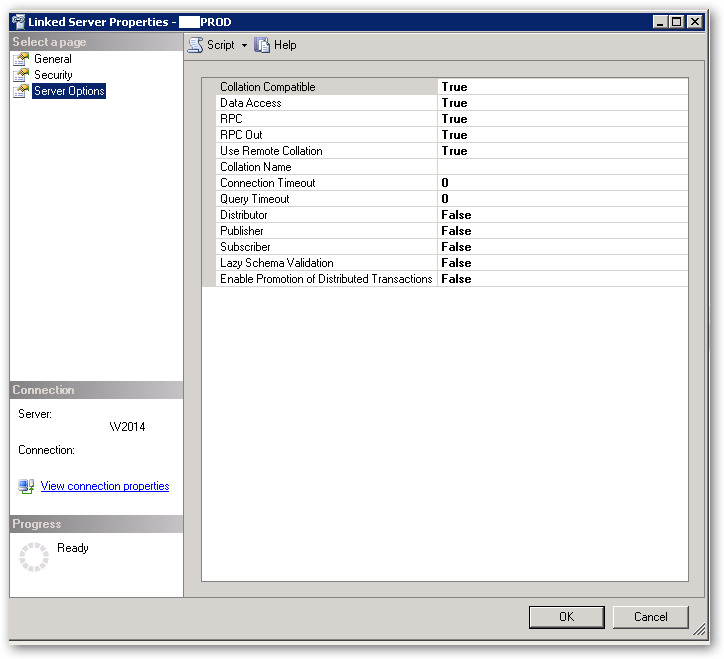
Task: Click the empty Collation Name value field
Action: [562, 167]
